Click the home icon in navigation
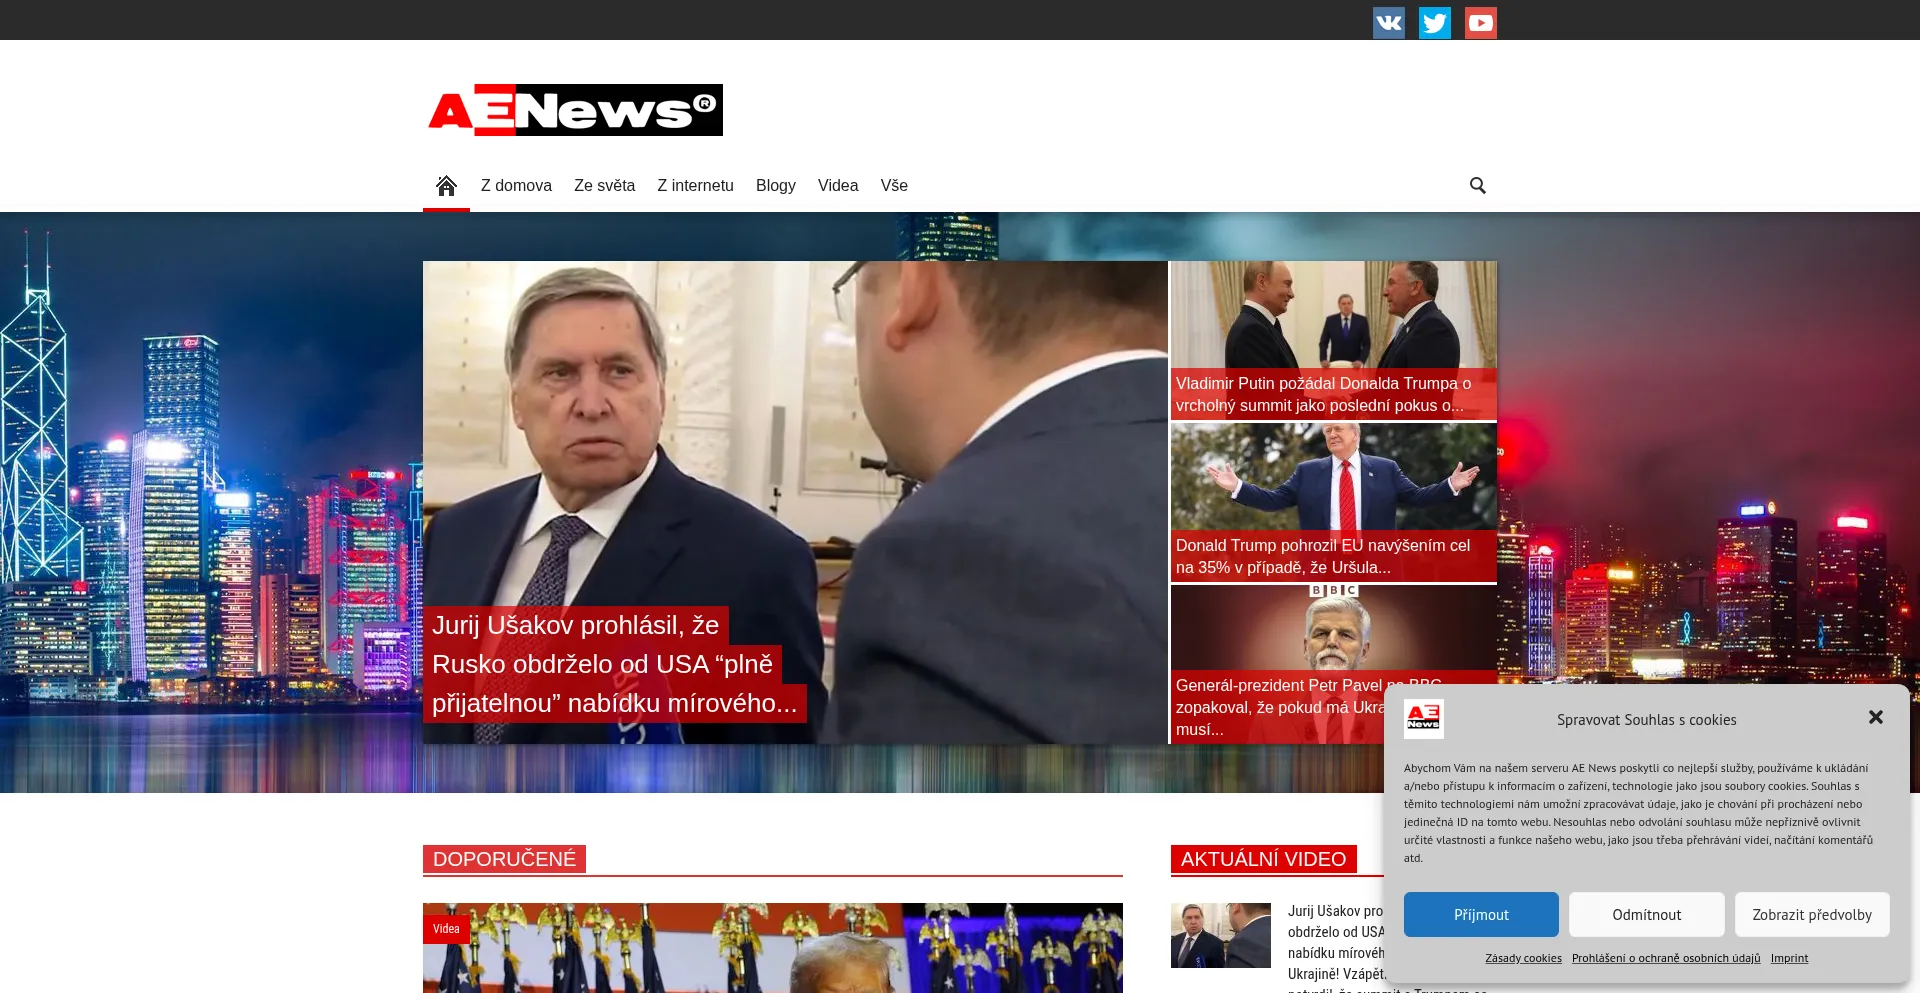Viewport: 1920px width, 993px height. (446, 186)
